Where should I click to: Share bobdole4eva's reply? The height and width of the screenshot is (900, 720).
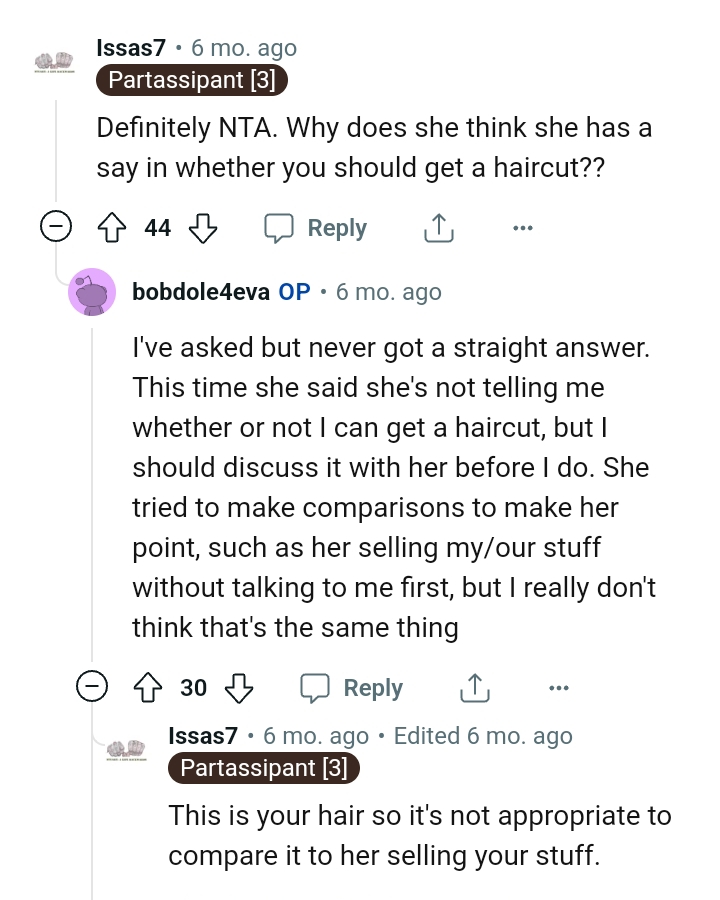click(474, 688)
